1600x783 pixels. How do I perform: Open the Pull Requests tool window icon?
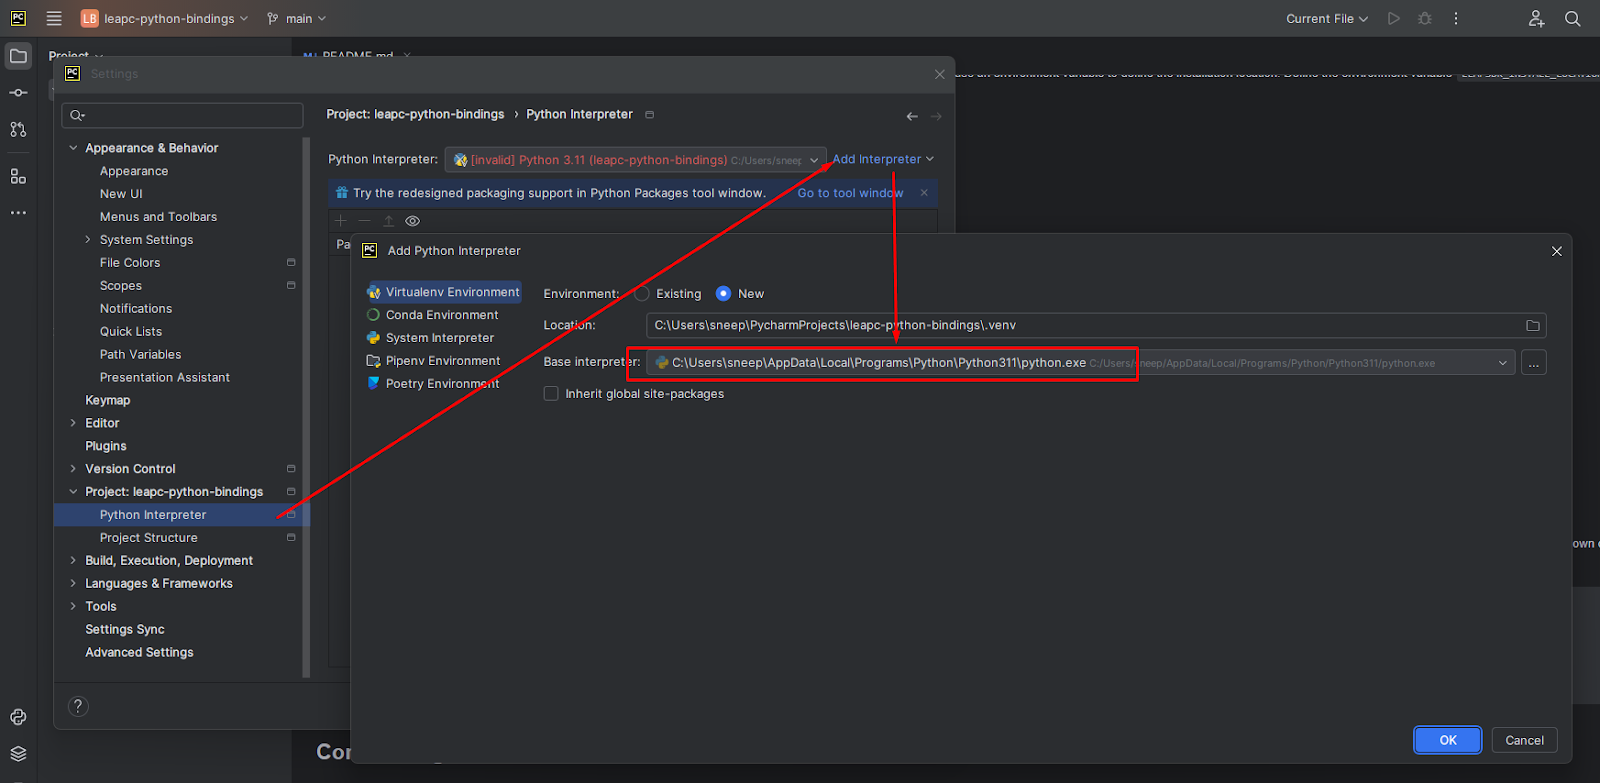(x=18, y=129)
